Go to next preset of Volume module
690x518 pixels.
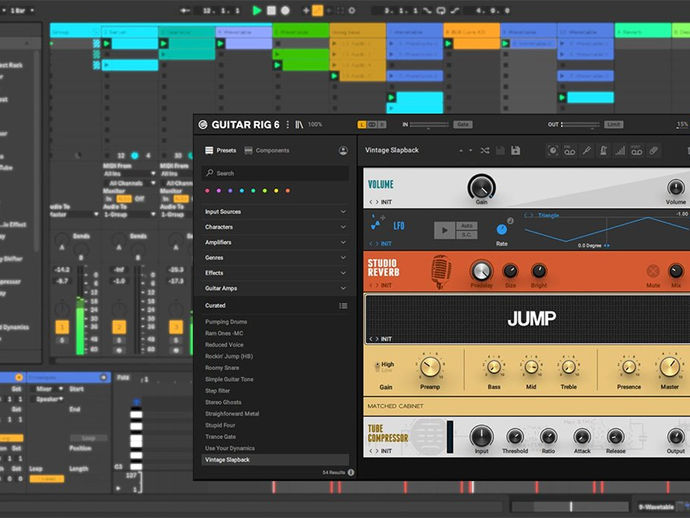click(x=377, y=202)
